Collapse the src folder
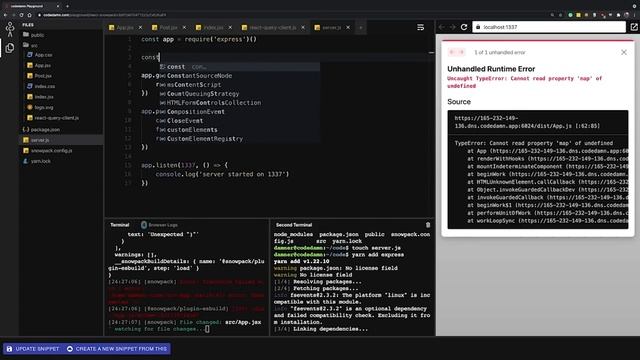The height and width of the screenshot is (360, 640). pos(31,45)
